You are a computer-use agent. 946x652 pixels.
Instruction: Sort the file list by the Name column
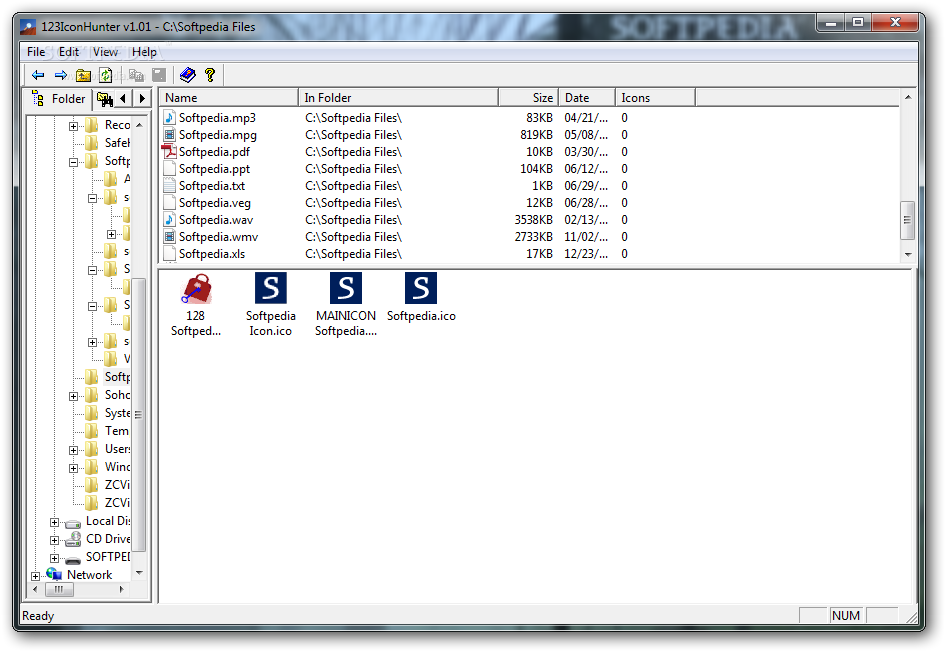pyautogui.click(x=229, y=98)
